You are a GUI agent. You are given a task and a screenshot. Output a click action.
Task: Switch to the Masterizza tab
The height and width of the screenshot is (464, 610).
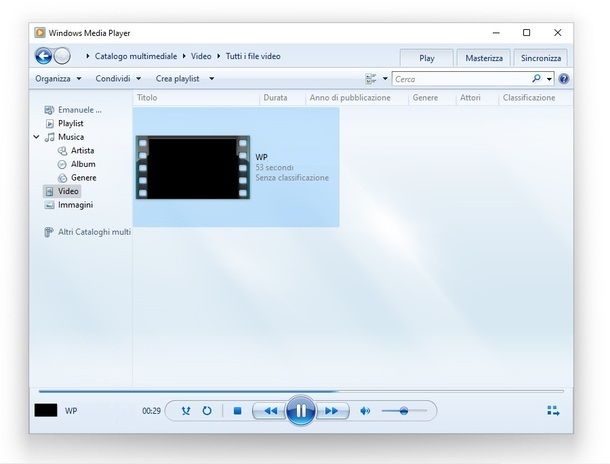(x=484, y=58)
